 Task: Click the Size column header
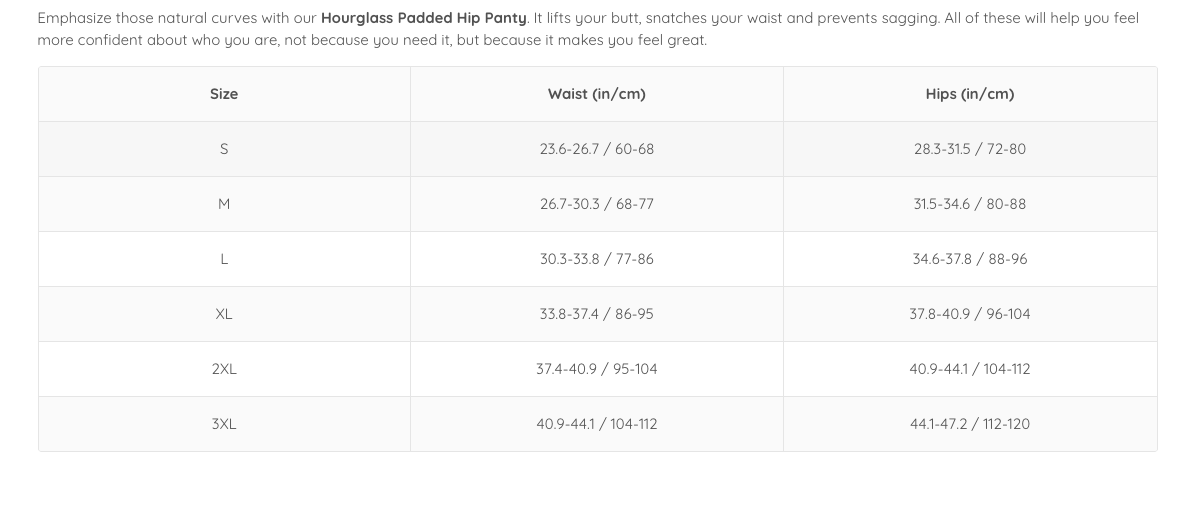(x=224, y=94)
